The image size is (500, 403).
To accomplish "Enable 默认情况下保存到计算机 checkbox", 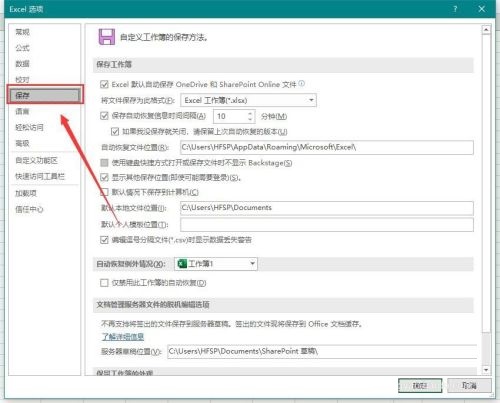I will [x=104, y=192].
